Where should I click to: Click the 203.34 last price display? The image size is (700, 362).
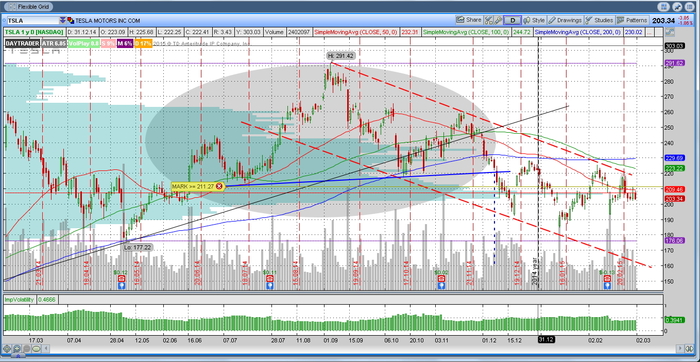(x=663, y=20)
